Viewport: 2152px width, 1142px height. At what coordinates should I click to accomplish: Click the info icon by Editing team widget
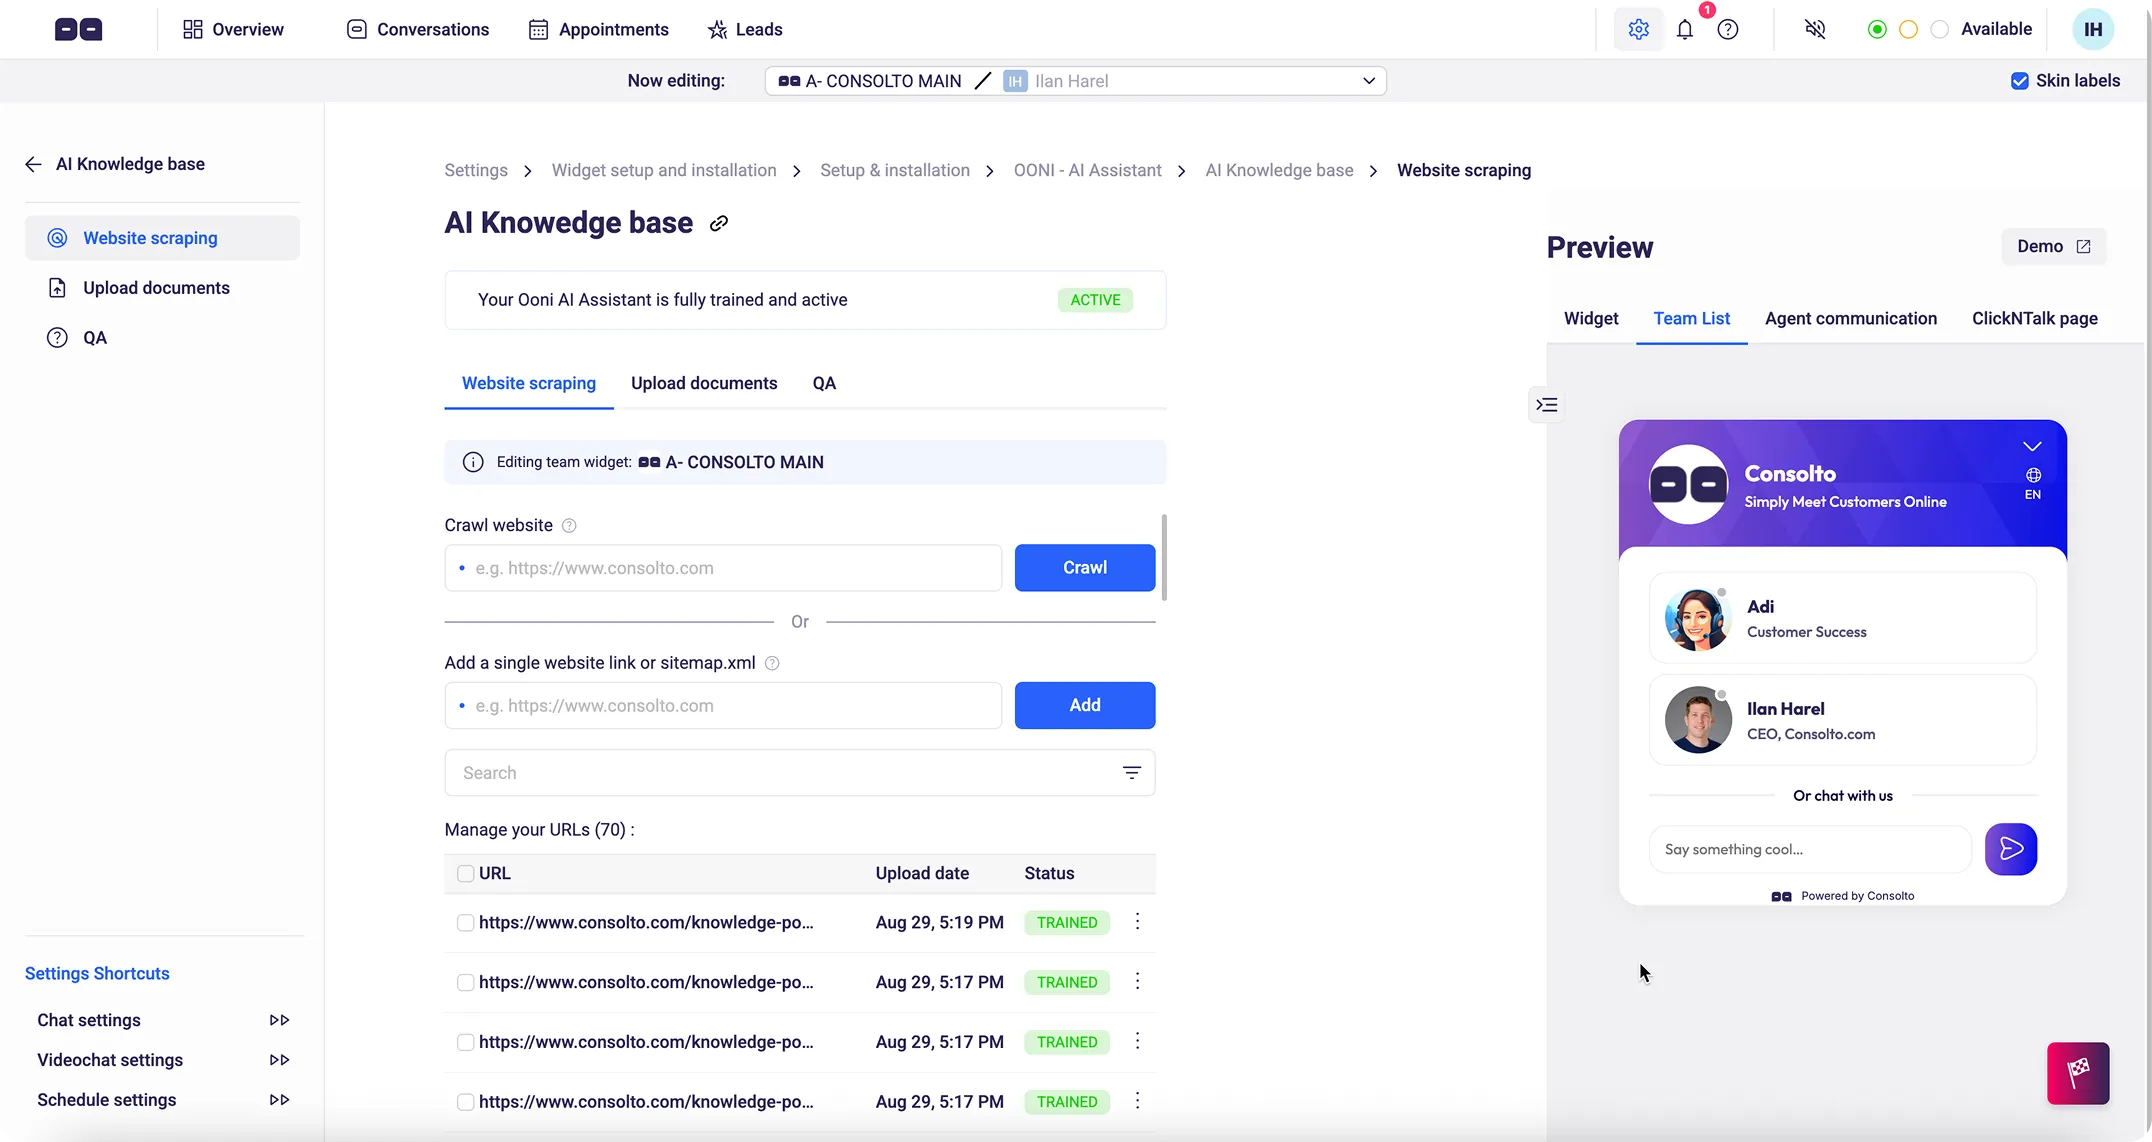(x=473, y=462)
